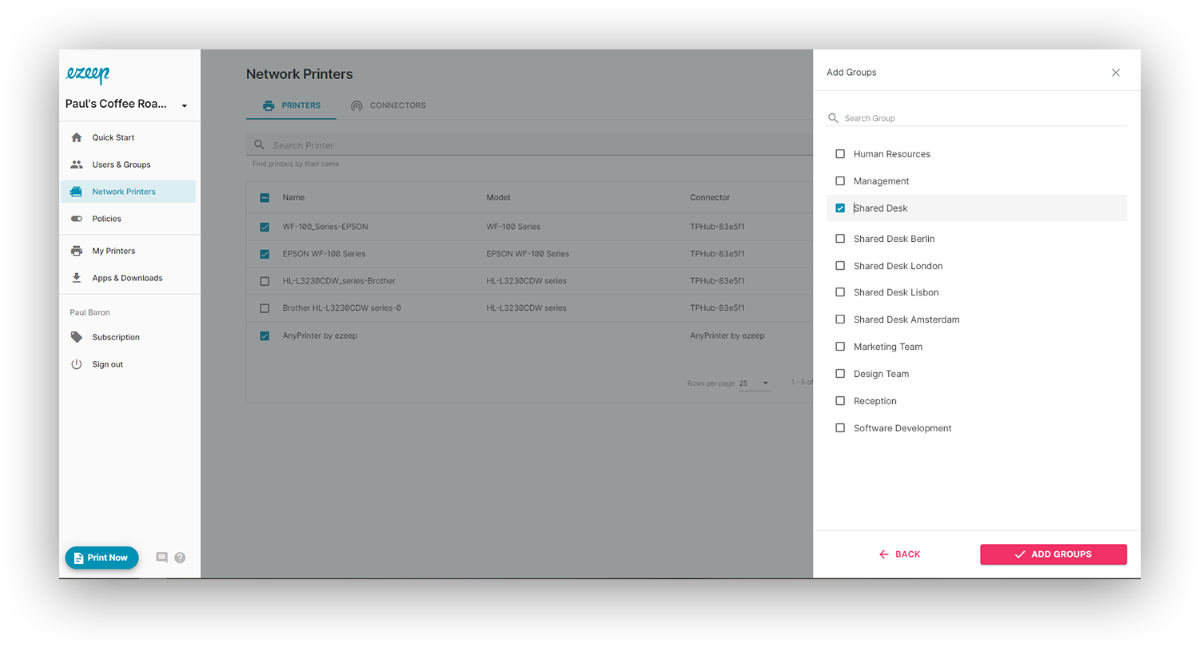Image resolution: width=1200 pixels, height=648 pixels.
Task: Click the Network Printers sidebar icon
Action: coord(77,191)
